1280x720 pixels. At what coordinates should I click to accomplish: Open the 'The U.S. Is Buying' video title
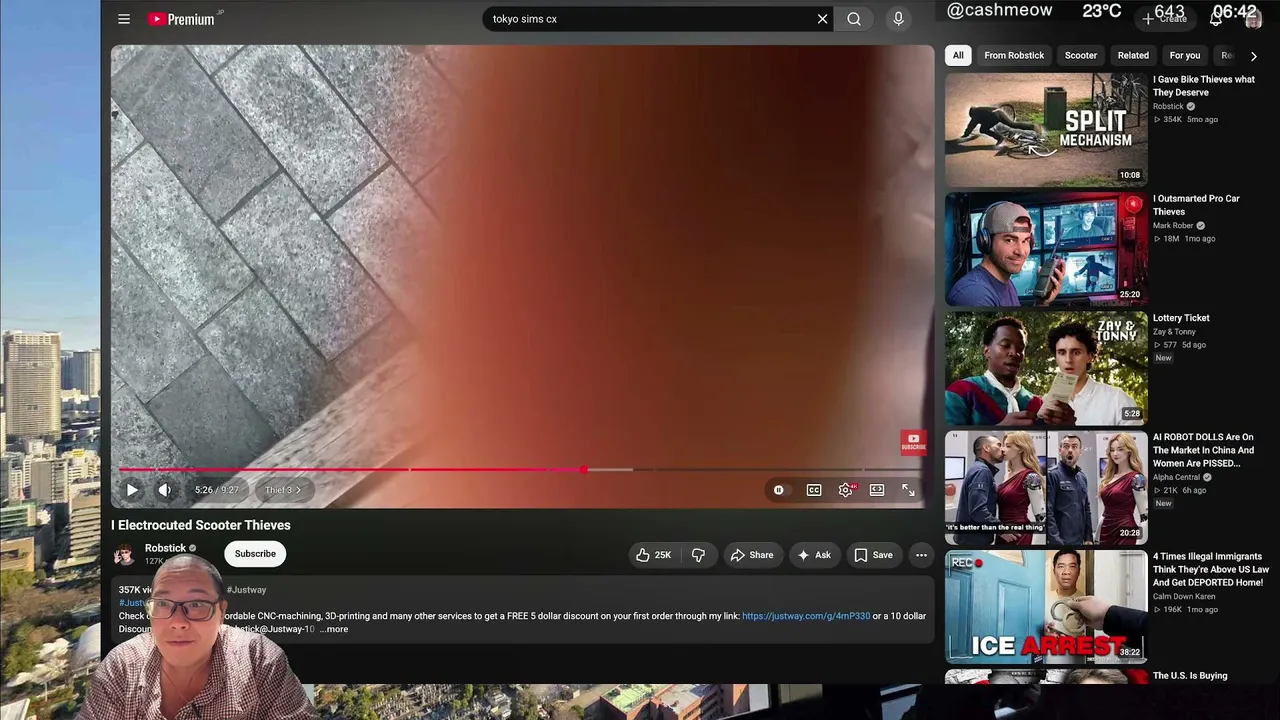tap(1190, 676)
